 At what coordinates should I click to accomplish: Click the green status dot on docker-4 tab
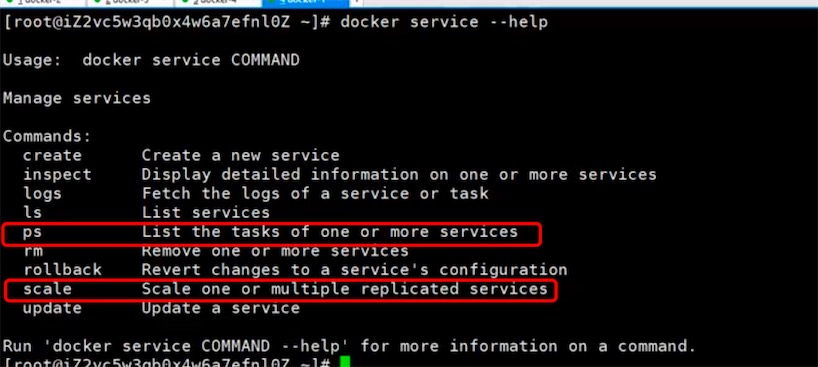tap(185, 2)
